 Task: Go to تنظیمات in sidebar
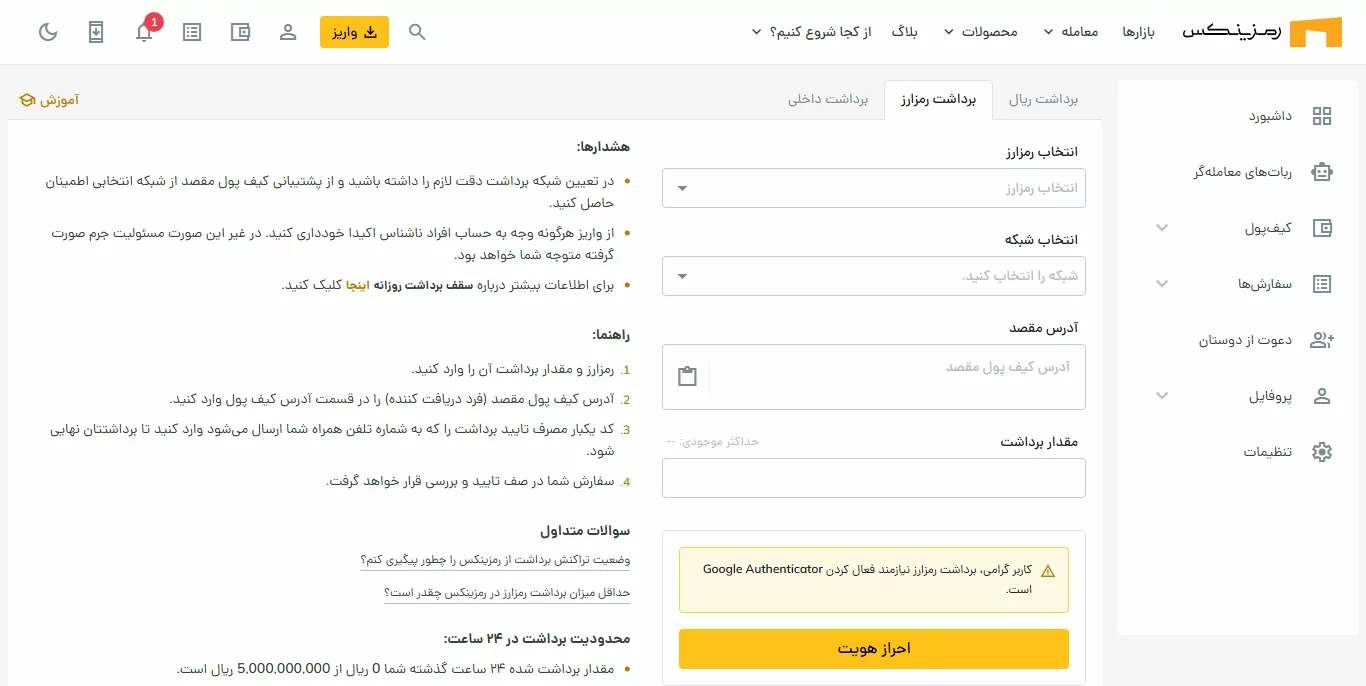[1268, 452]
